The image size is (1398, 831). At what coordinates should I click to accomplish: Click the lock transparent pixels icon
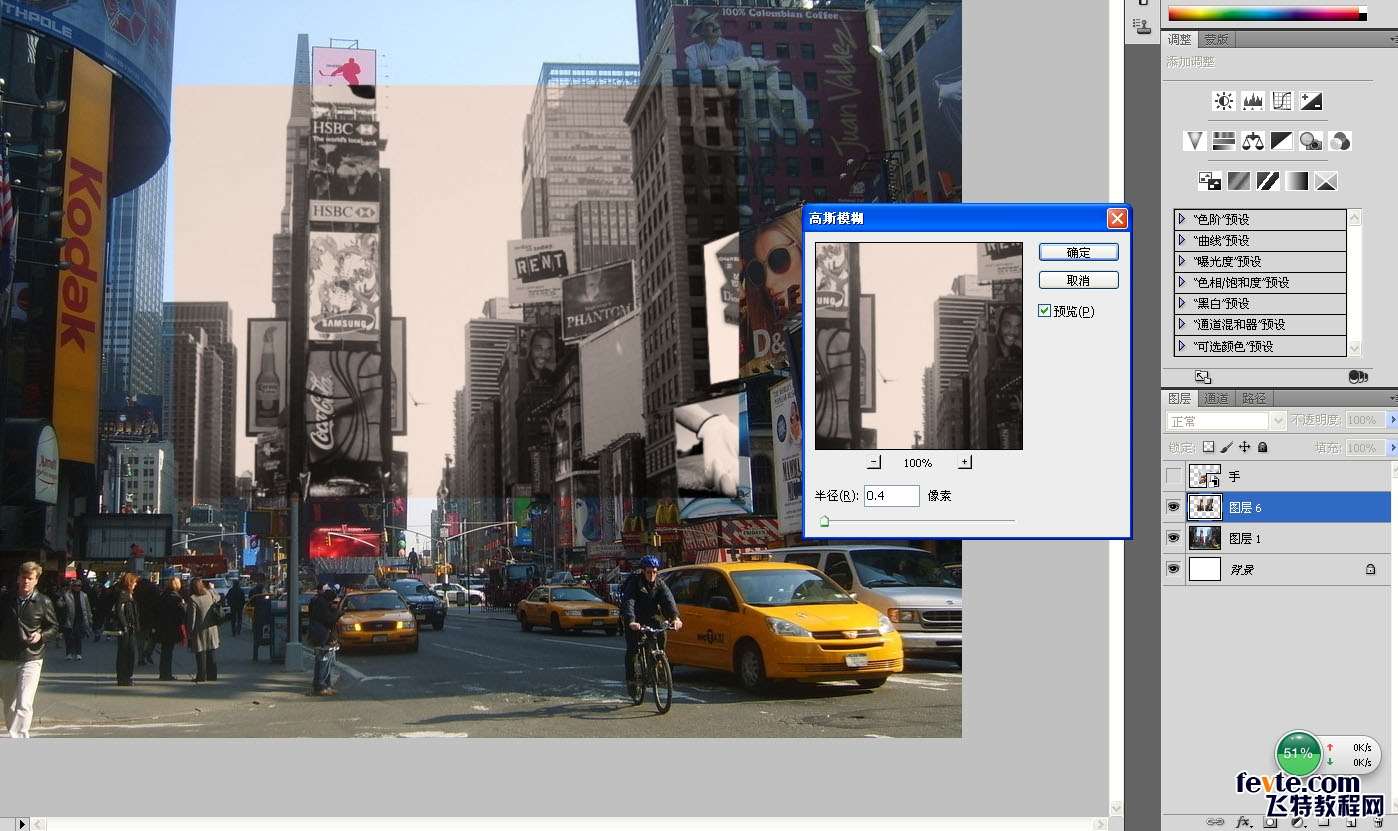1208,447
